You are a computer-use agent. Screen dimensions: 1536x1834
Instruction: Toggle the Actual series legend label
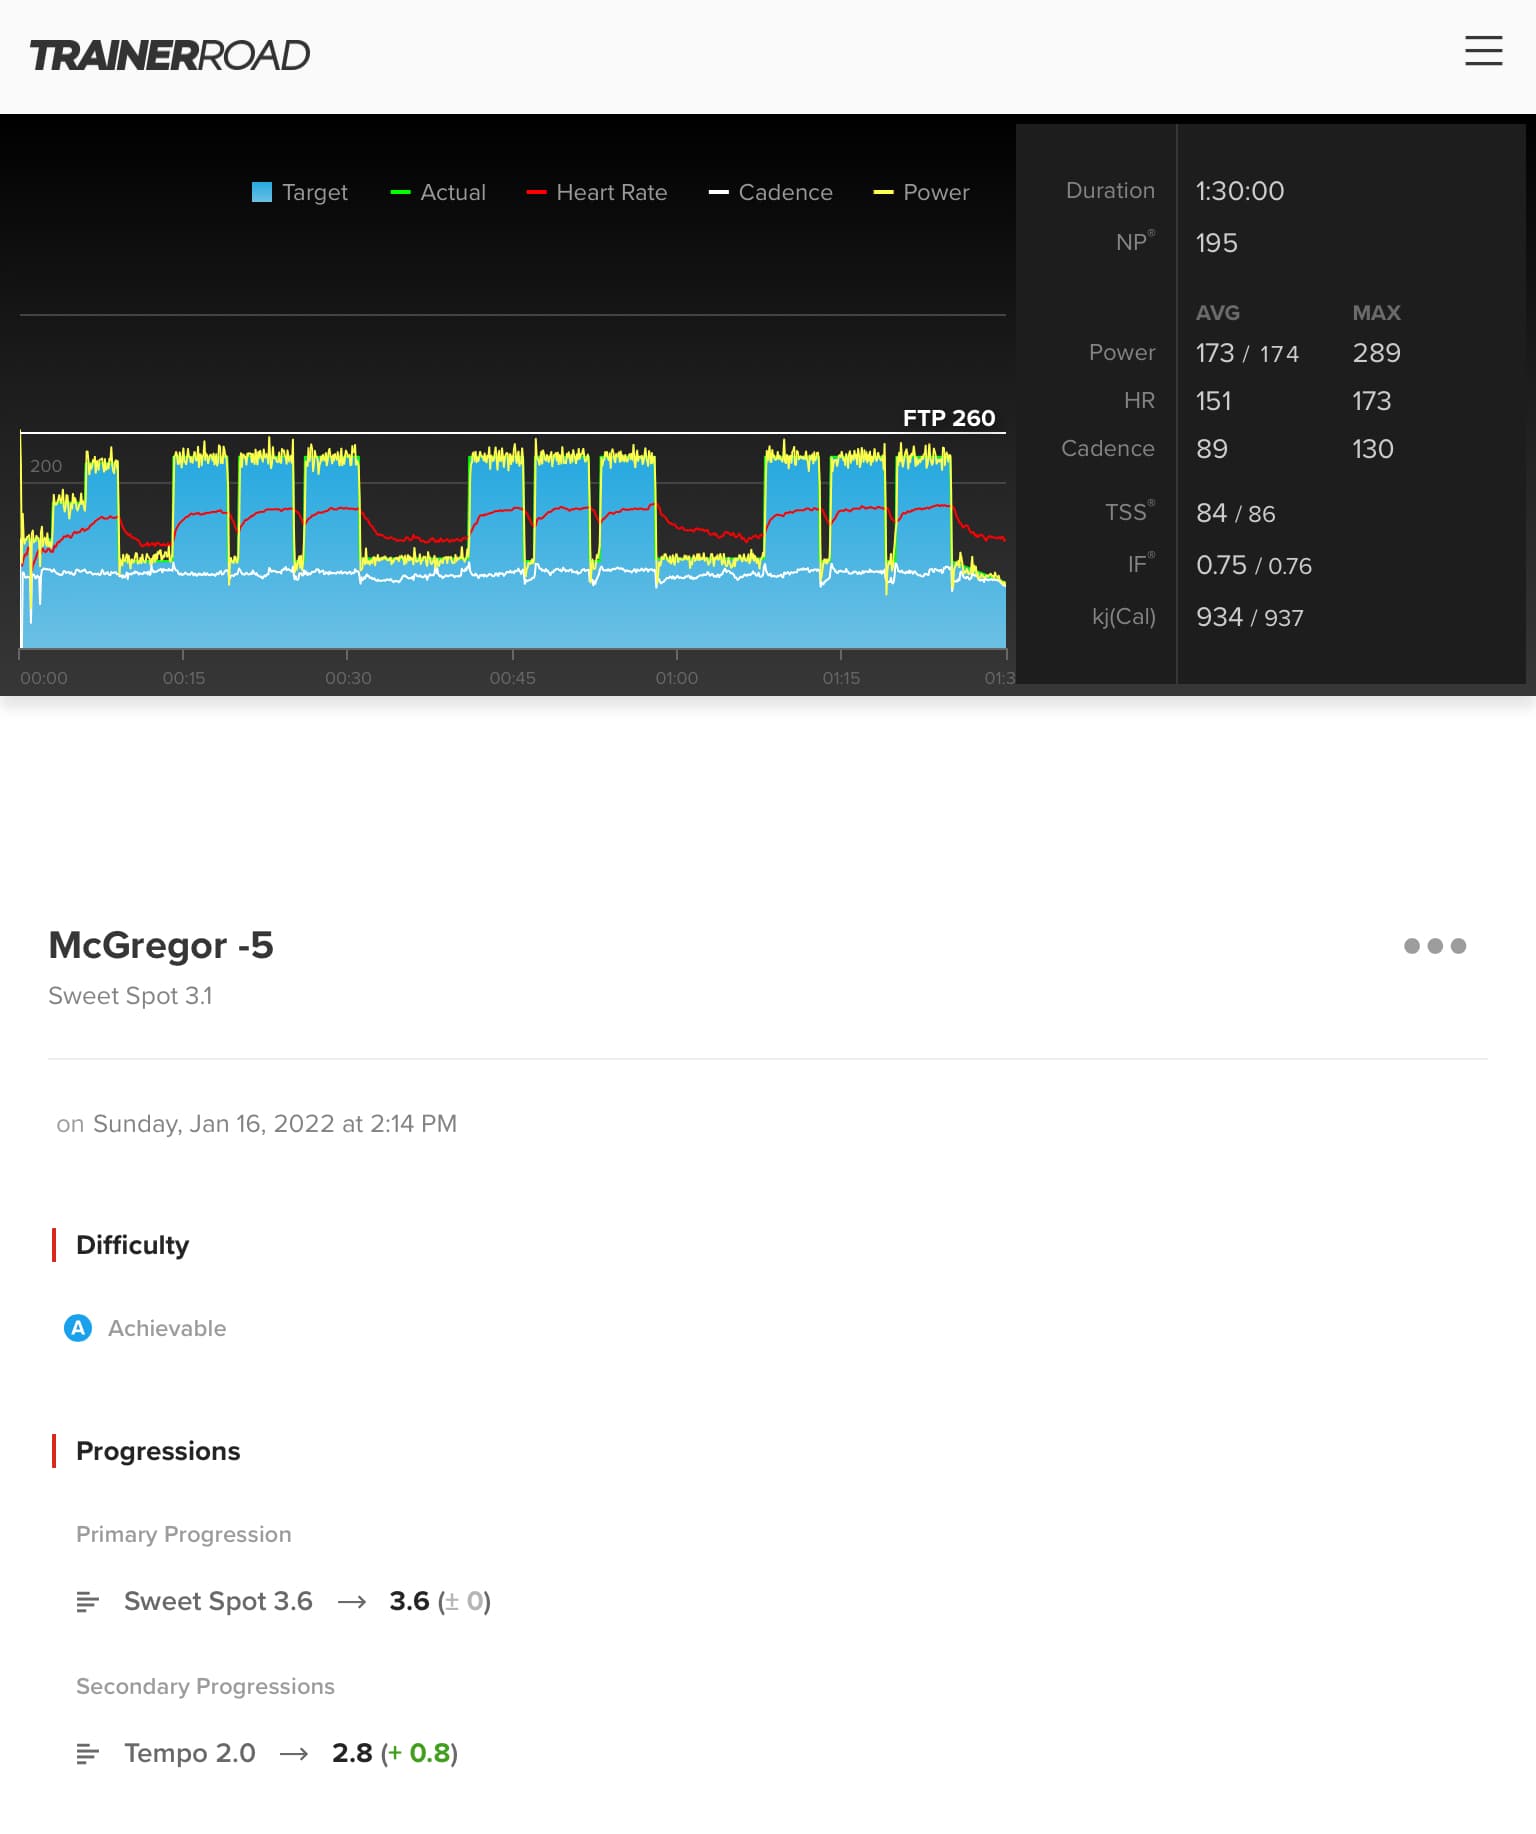(x=453, y=192)
